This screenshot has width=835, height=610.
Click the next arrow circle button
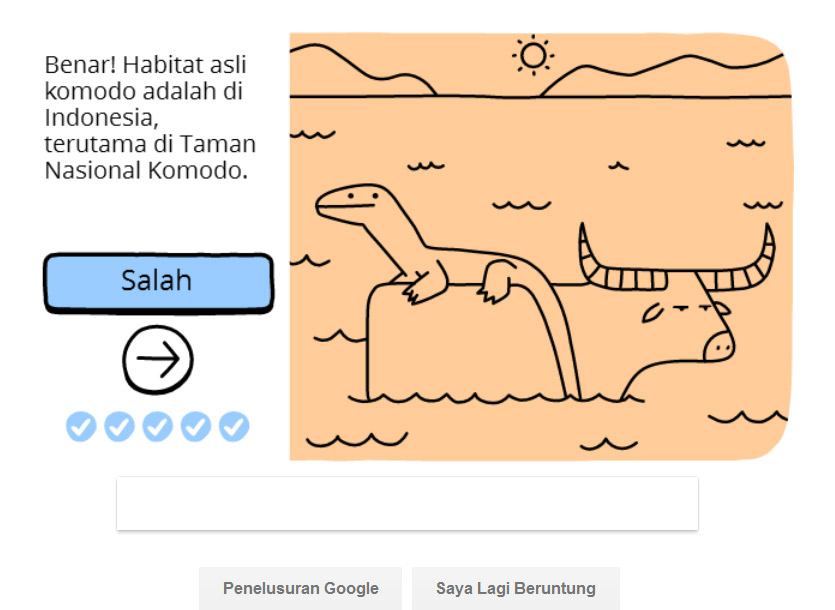[x=158, y=360]
